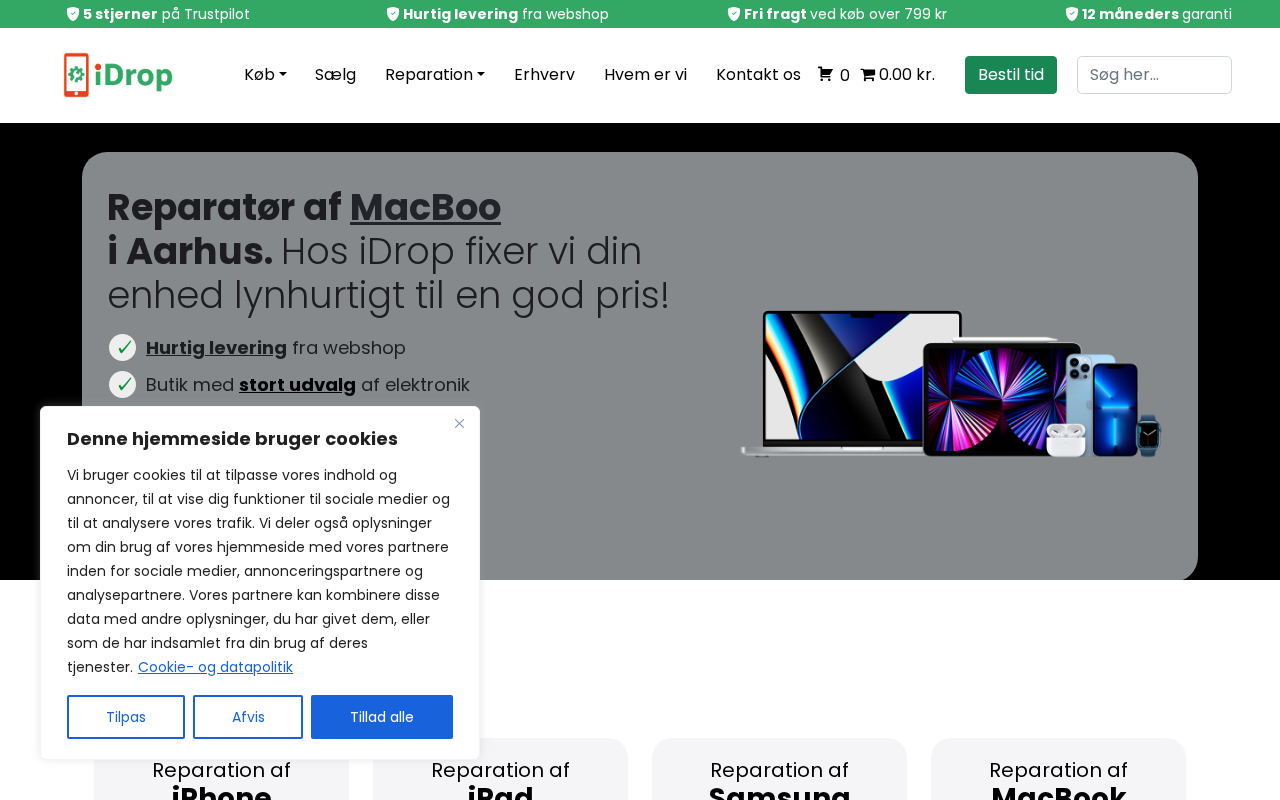Expand the Reparation dropdown menu

(x=435, y=75)
